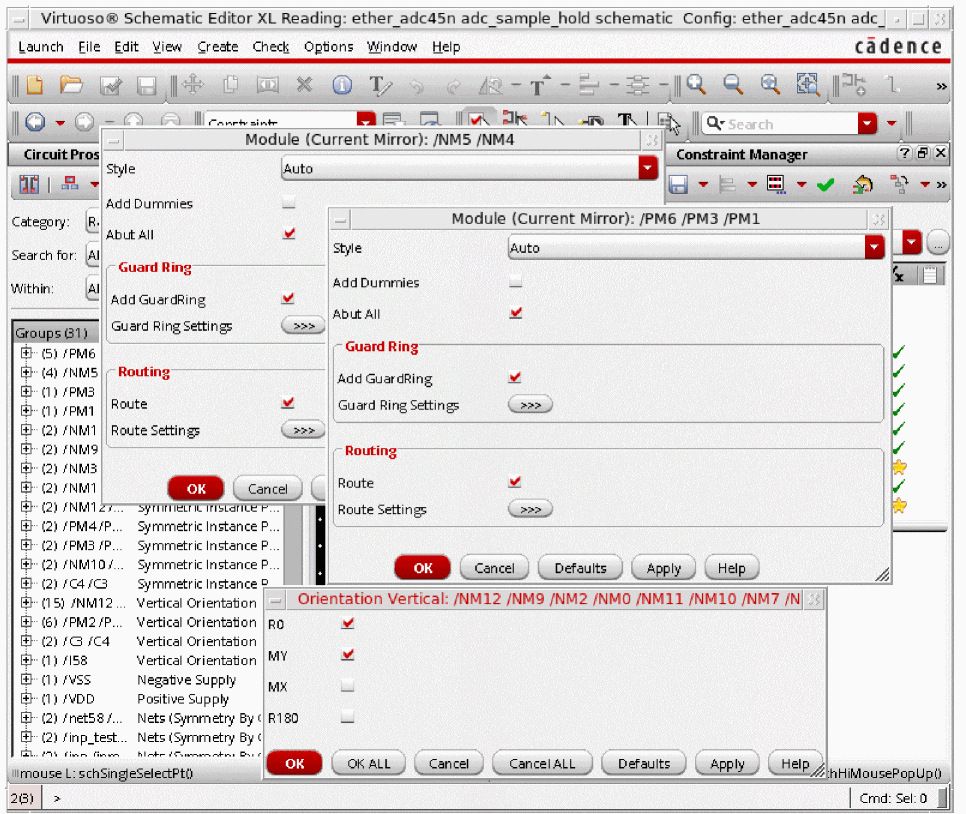Screen dimensions: 966x814
Task: Enable Add Dummies in PM6 PM3 PM1 dialog
Action: (x=515, y=283)
